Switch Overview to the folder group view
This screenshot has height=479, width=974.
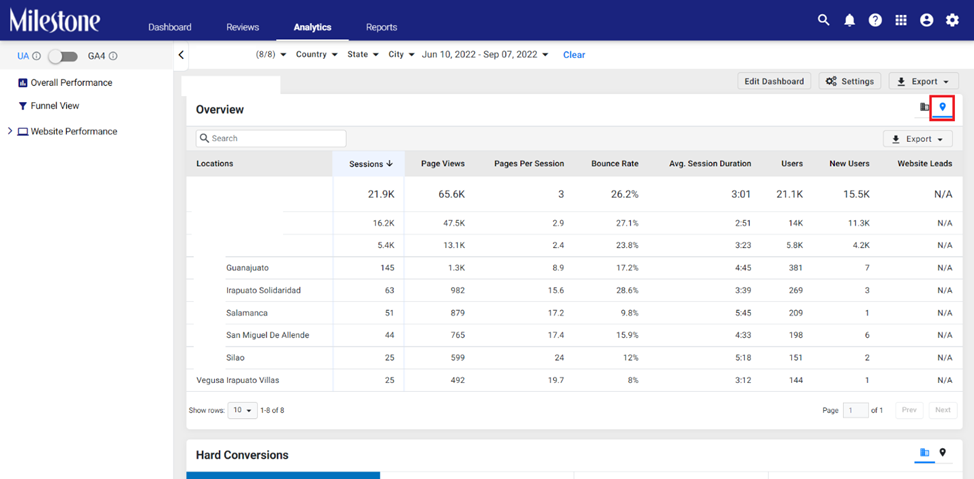coord(924,107)
